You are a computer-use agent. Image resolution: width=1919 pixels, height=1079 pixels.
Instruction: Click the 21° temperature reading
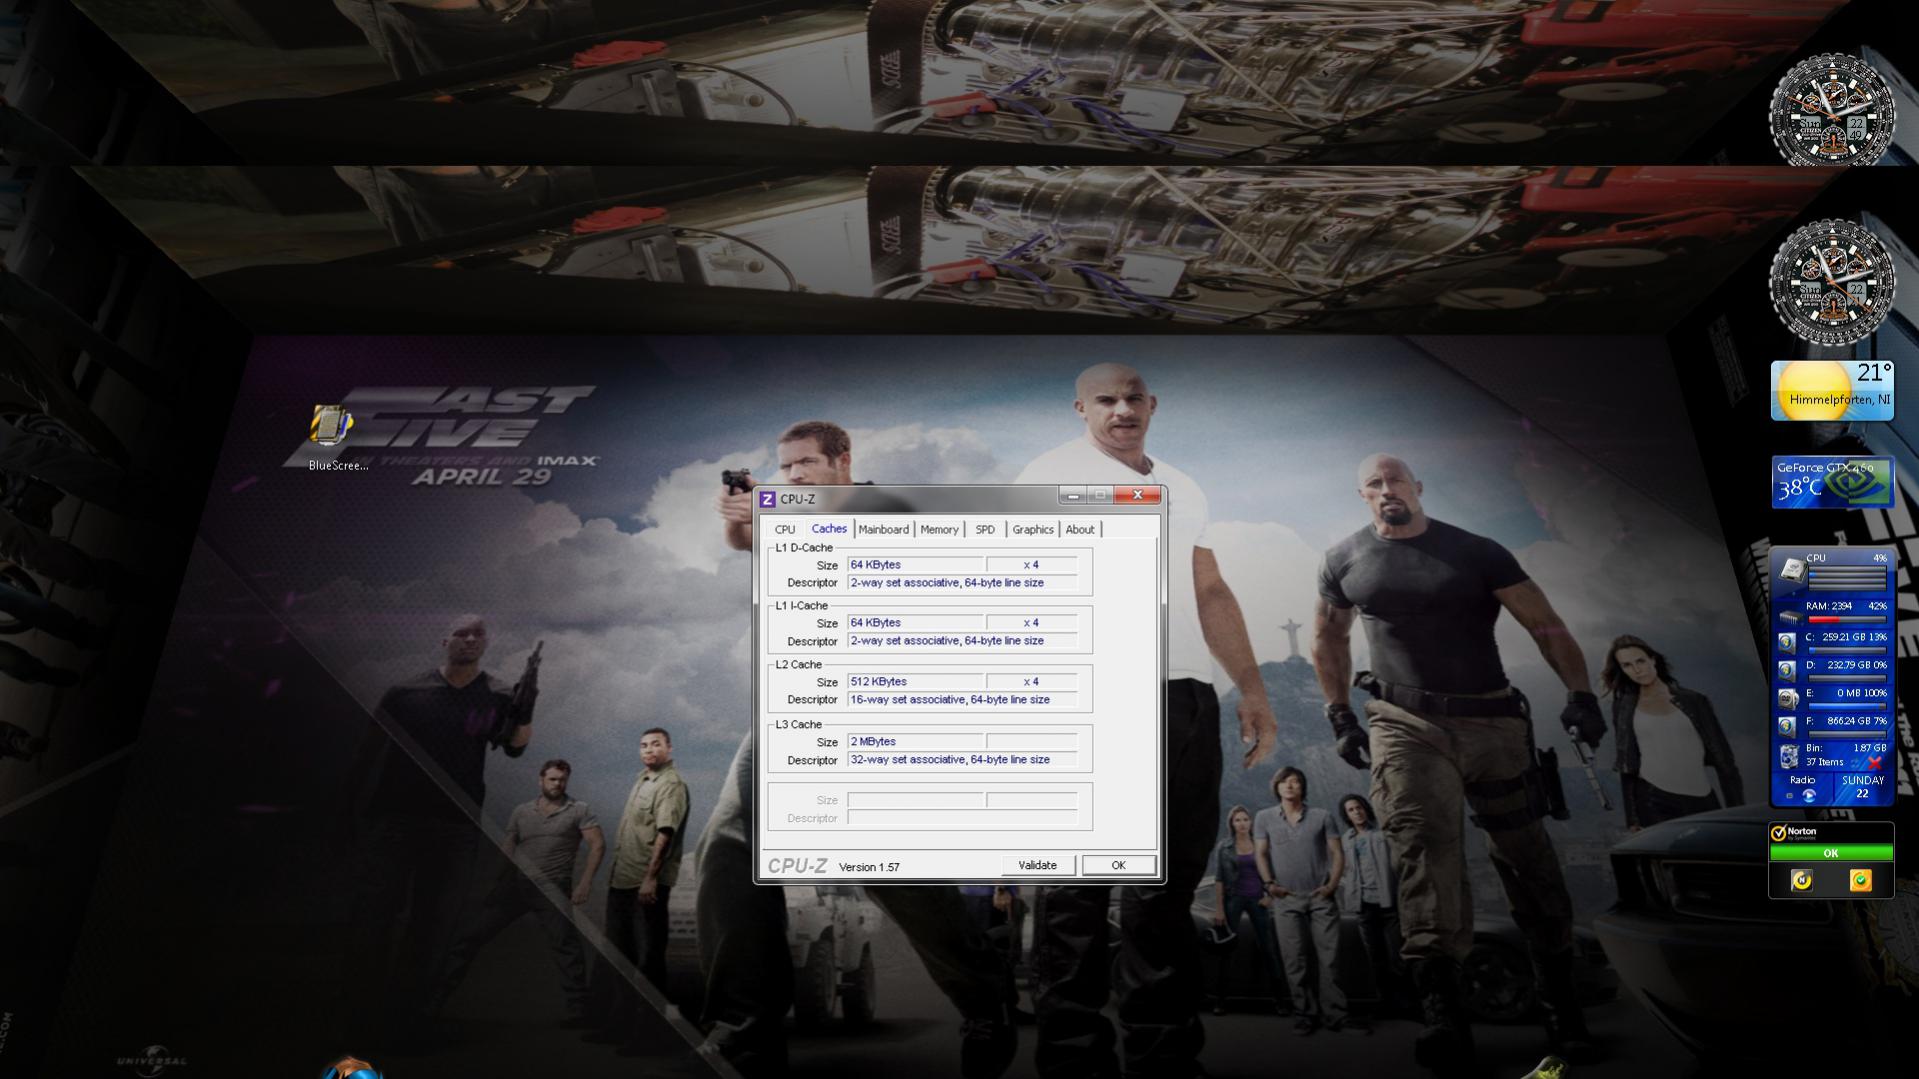1874,373
